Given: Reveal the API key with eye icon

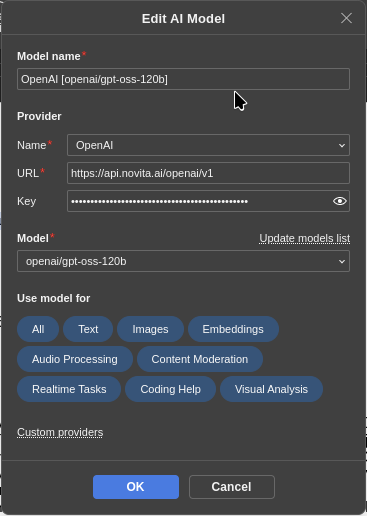Looking at the screenshot, I should (340, 201).
